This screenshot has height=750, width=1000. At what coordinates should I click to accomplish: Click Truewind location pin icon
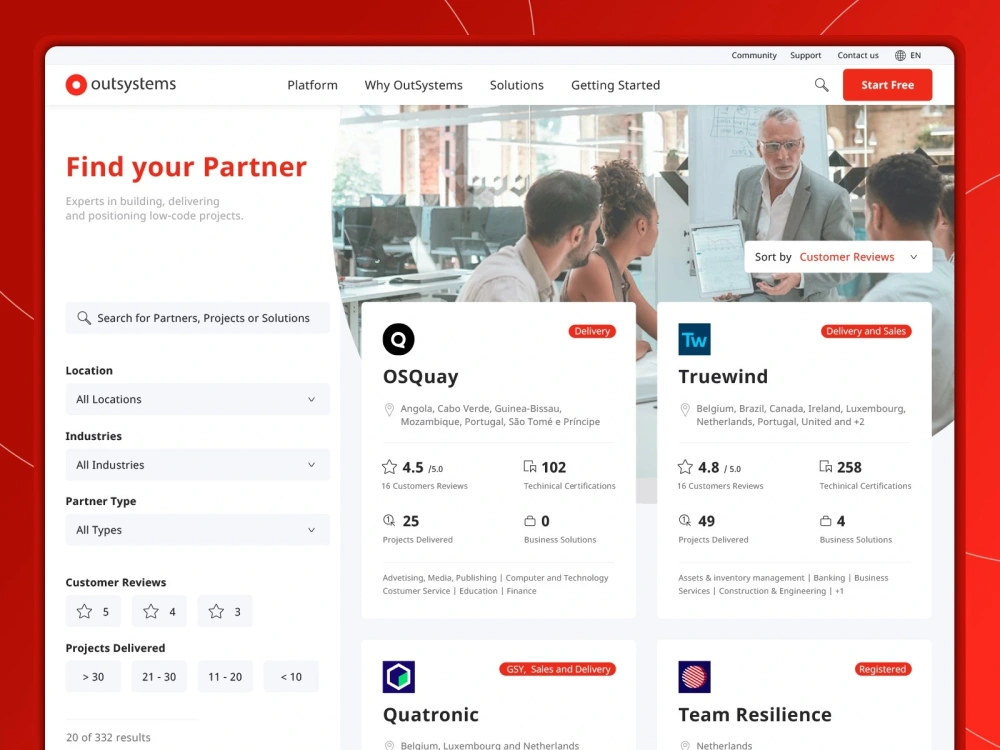click(x=685, y=409)
